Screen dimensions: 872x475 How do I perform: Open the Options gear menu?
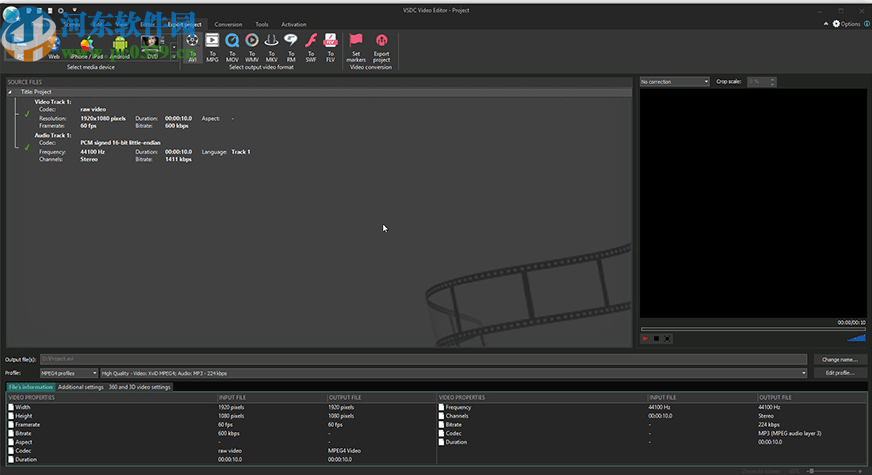point(846,24)
